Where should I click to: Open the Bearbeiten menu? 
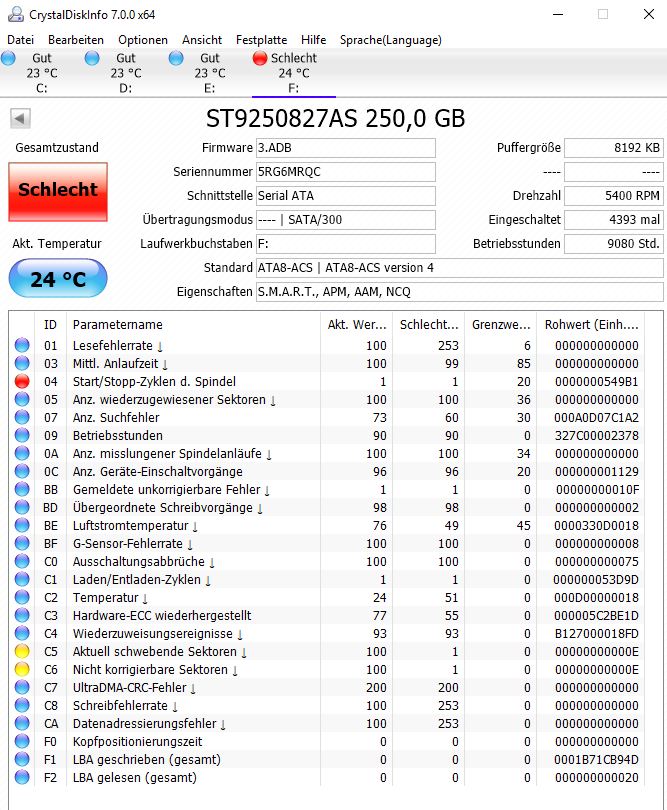tap(75, 40)
